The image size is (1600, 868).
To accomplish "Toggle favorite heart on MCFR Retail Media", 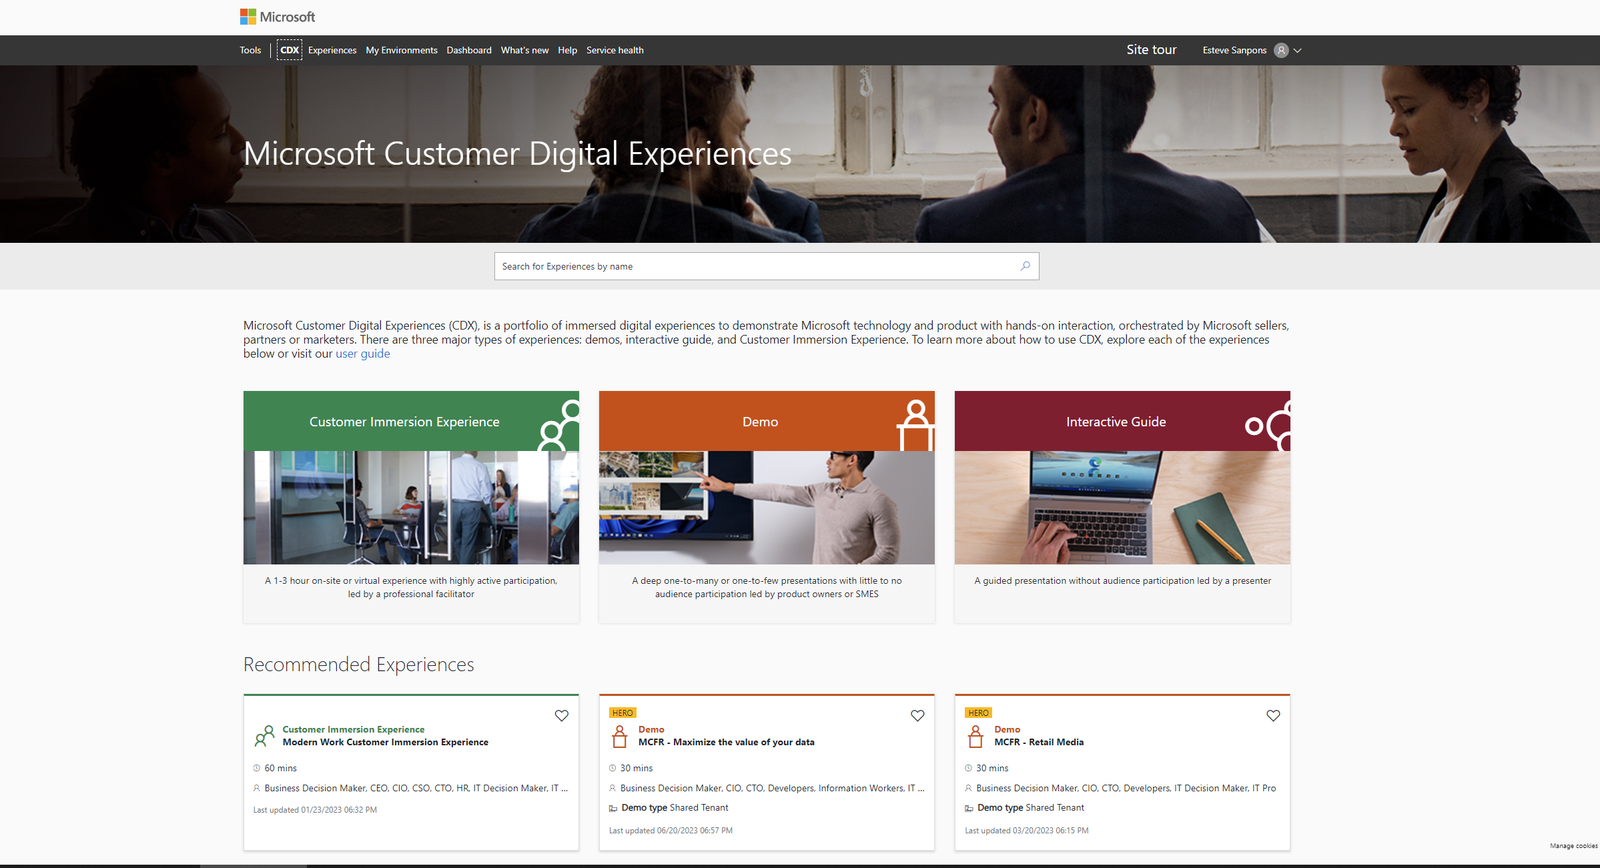I will click(x=1273, y=716).
